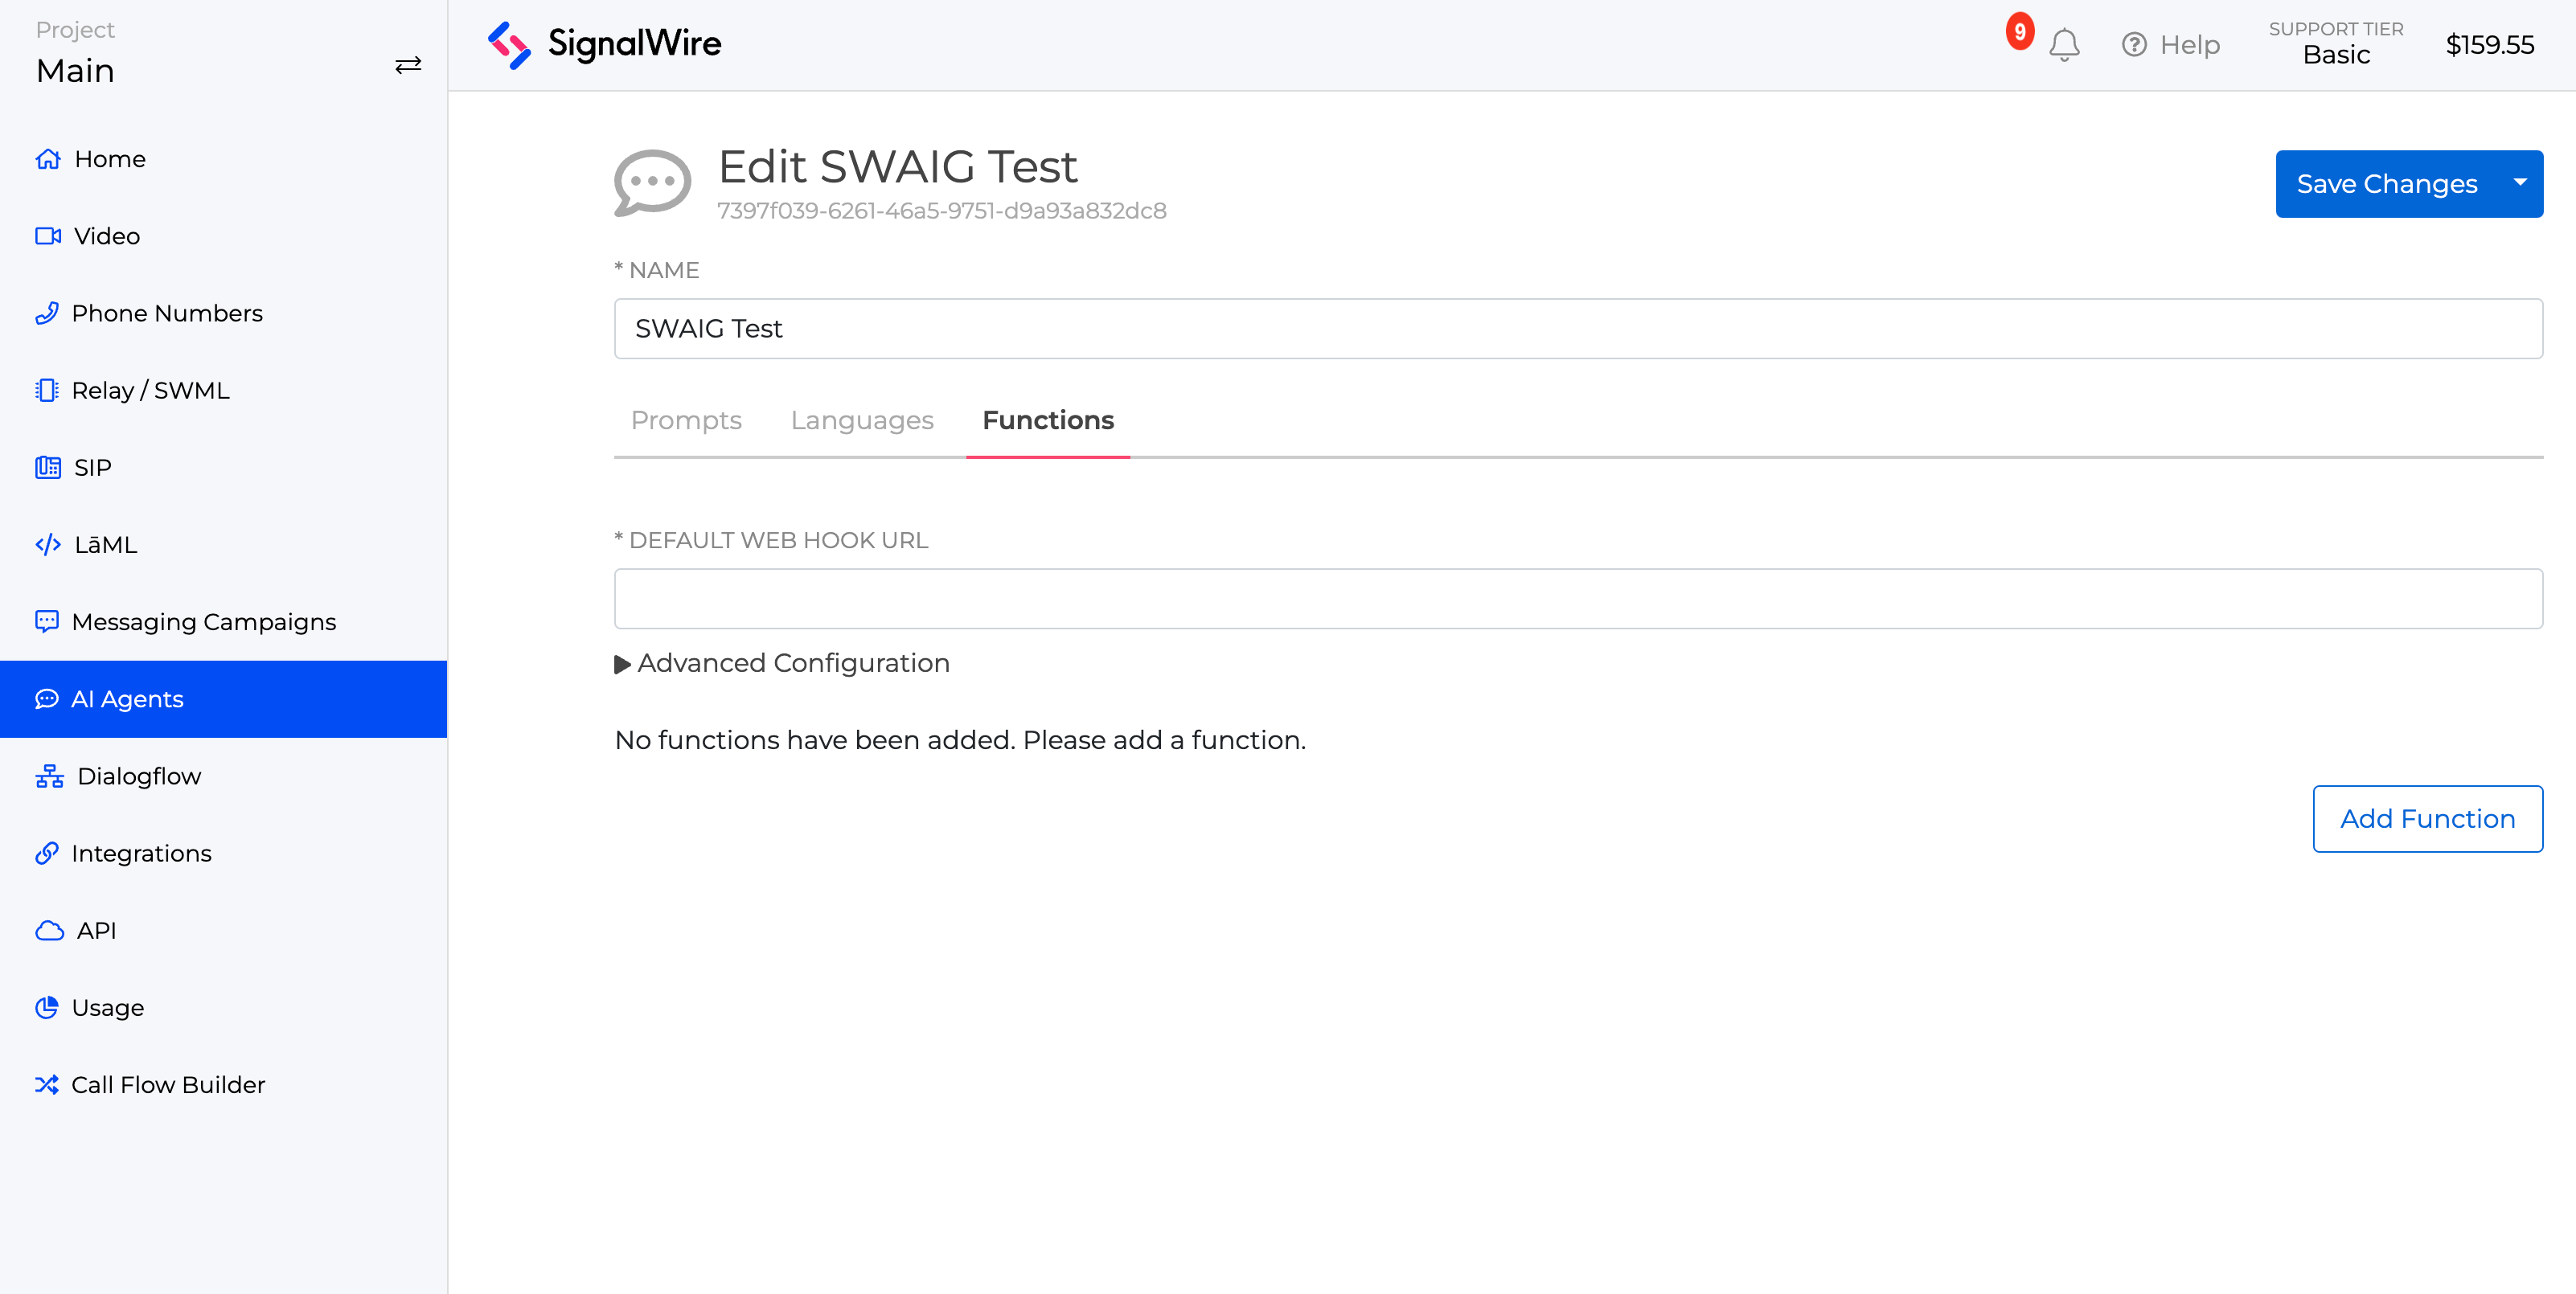Click the LaML code brackets icon
The image size is (2576, 1294).
pyautogui.click(x=48, y=544)
